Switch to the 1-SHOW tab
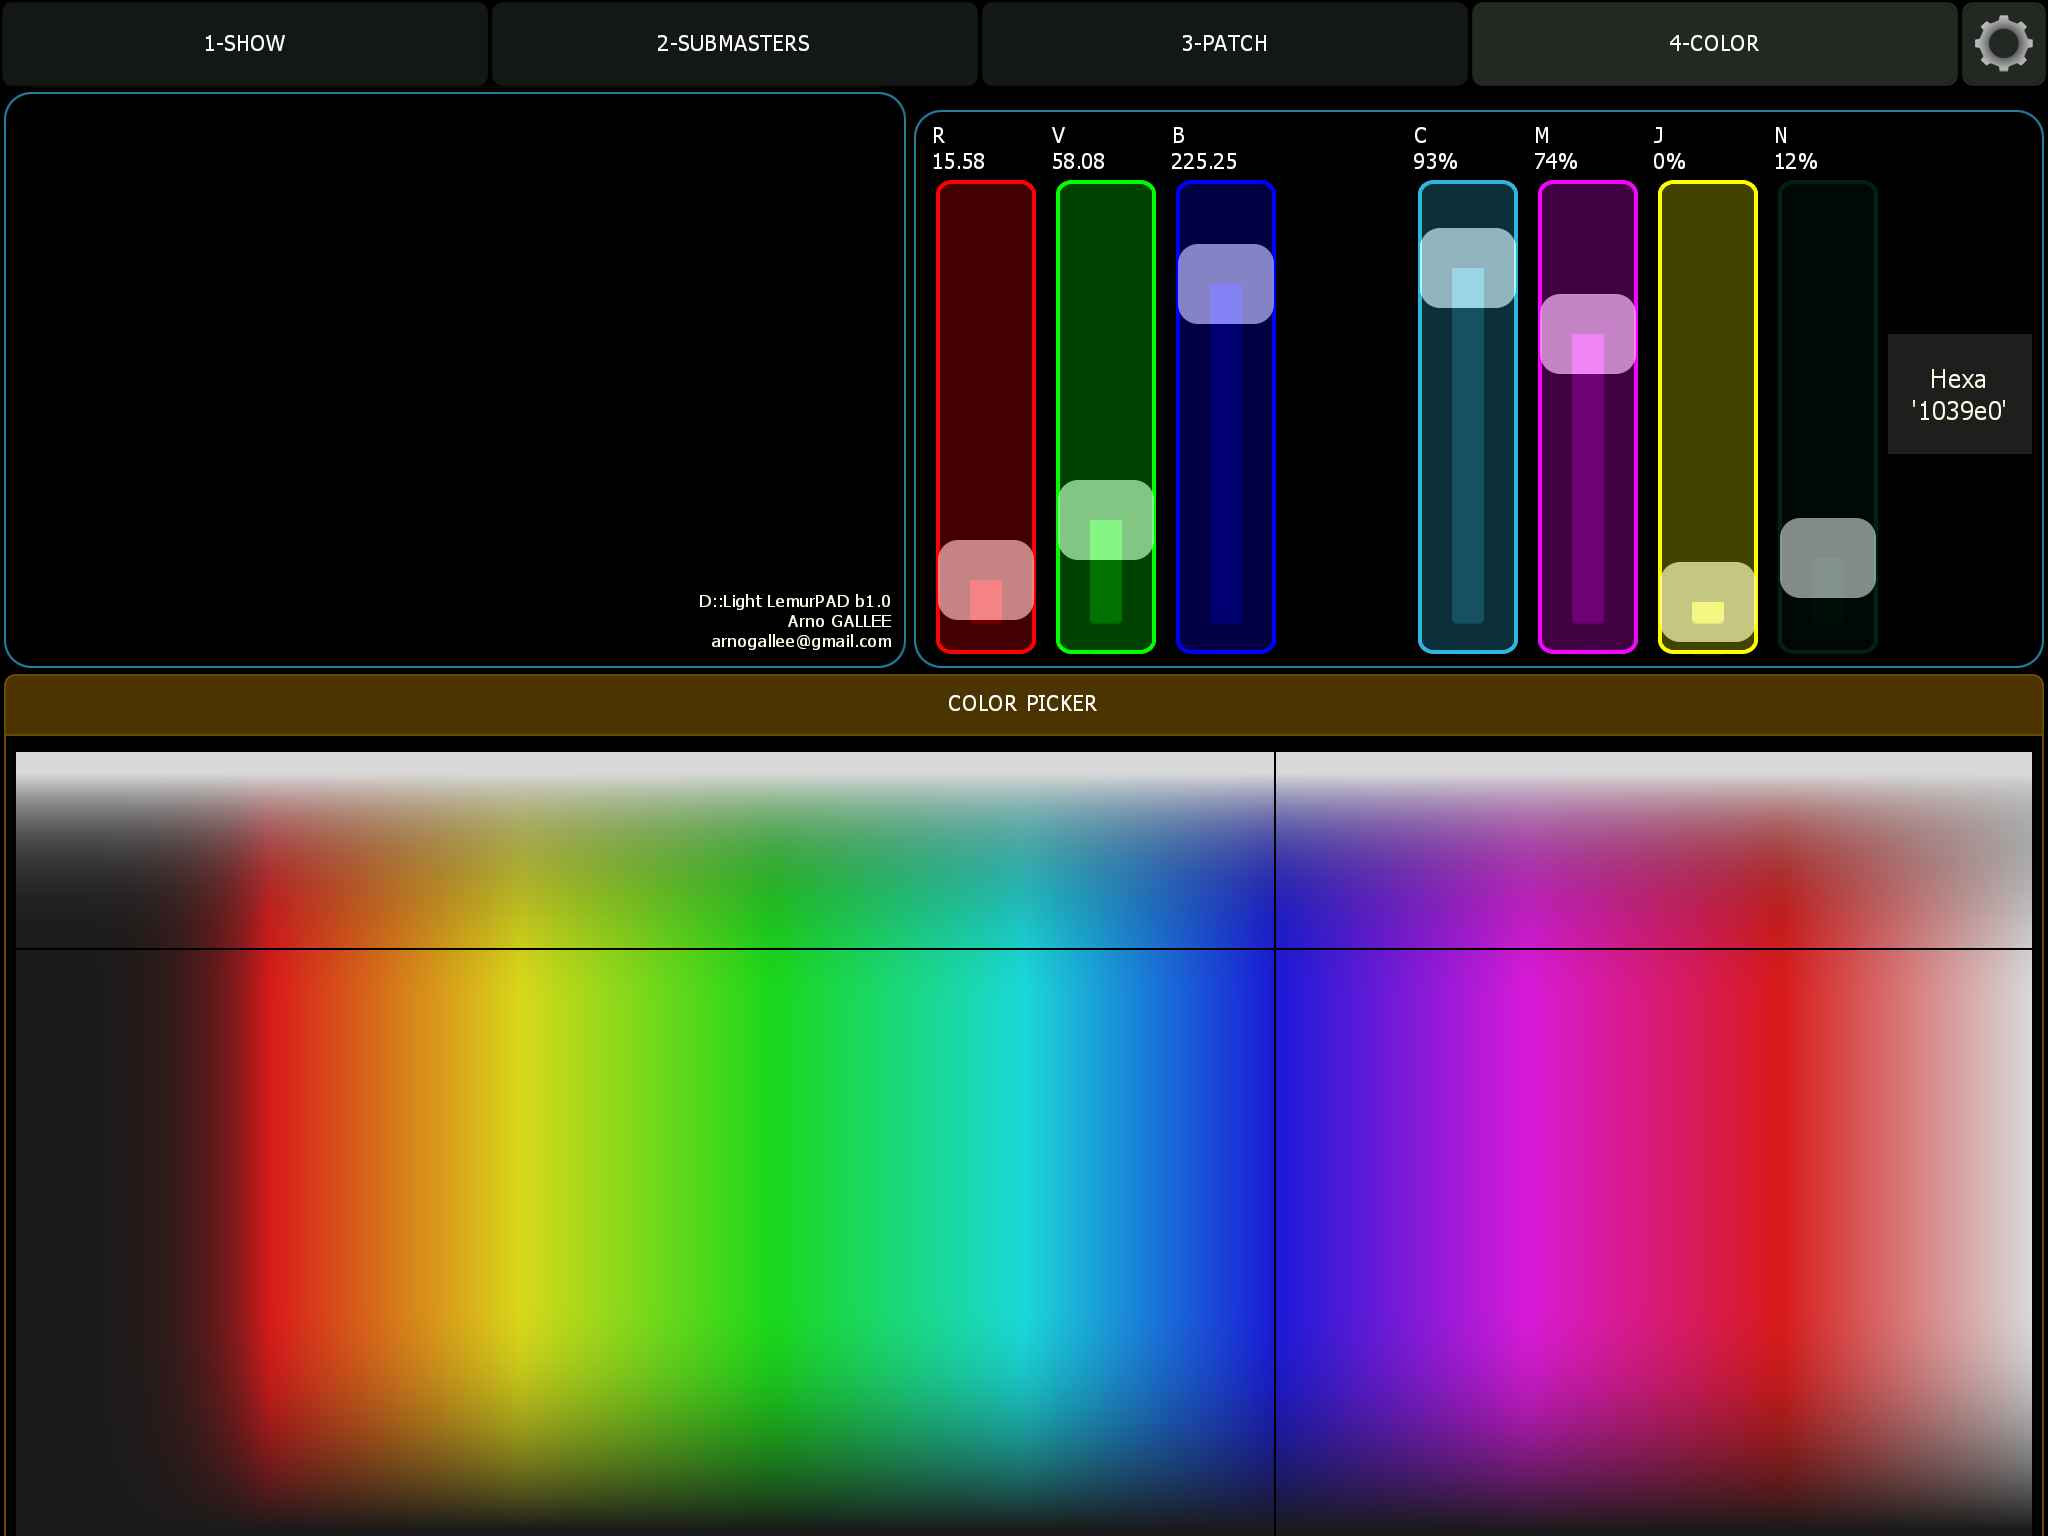 tap(244, 43)
